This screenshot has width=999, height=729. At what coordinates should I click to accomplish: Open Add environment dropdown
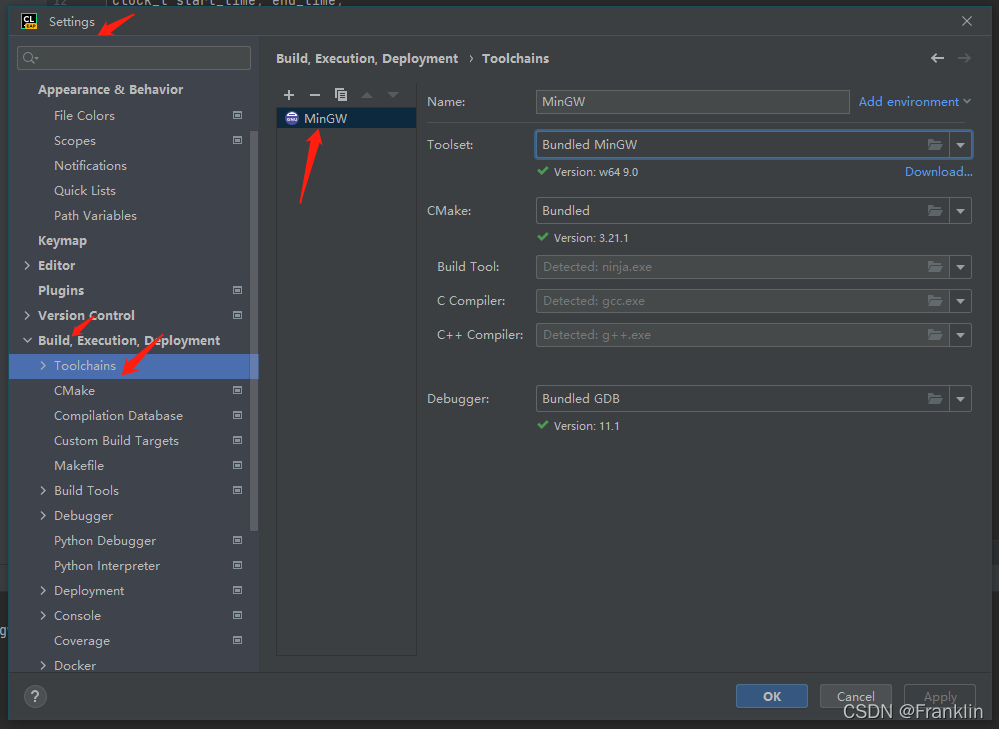[x=915, y=101]
